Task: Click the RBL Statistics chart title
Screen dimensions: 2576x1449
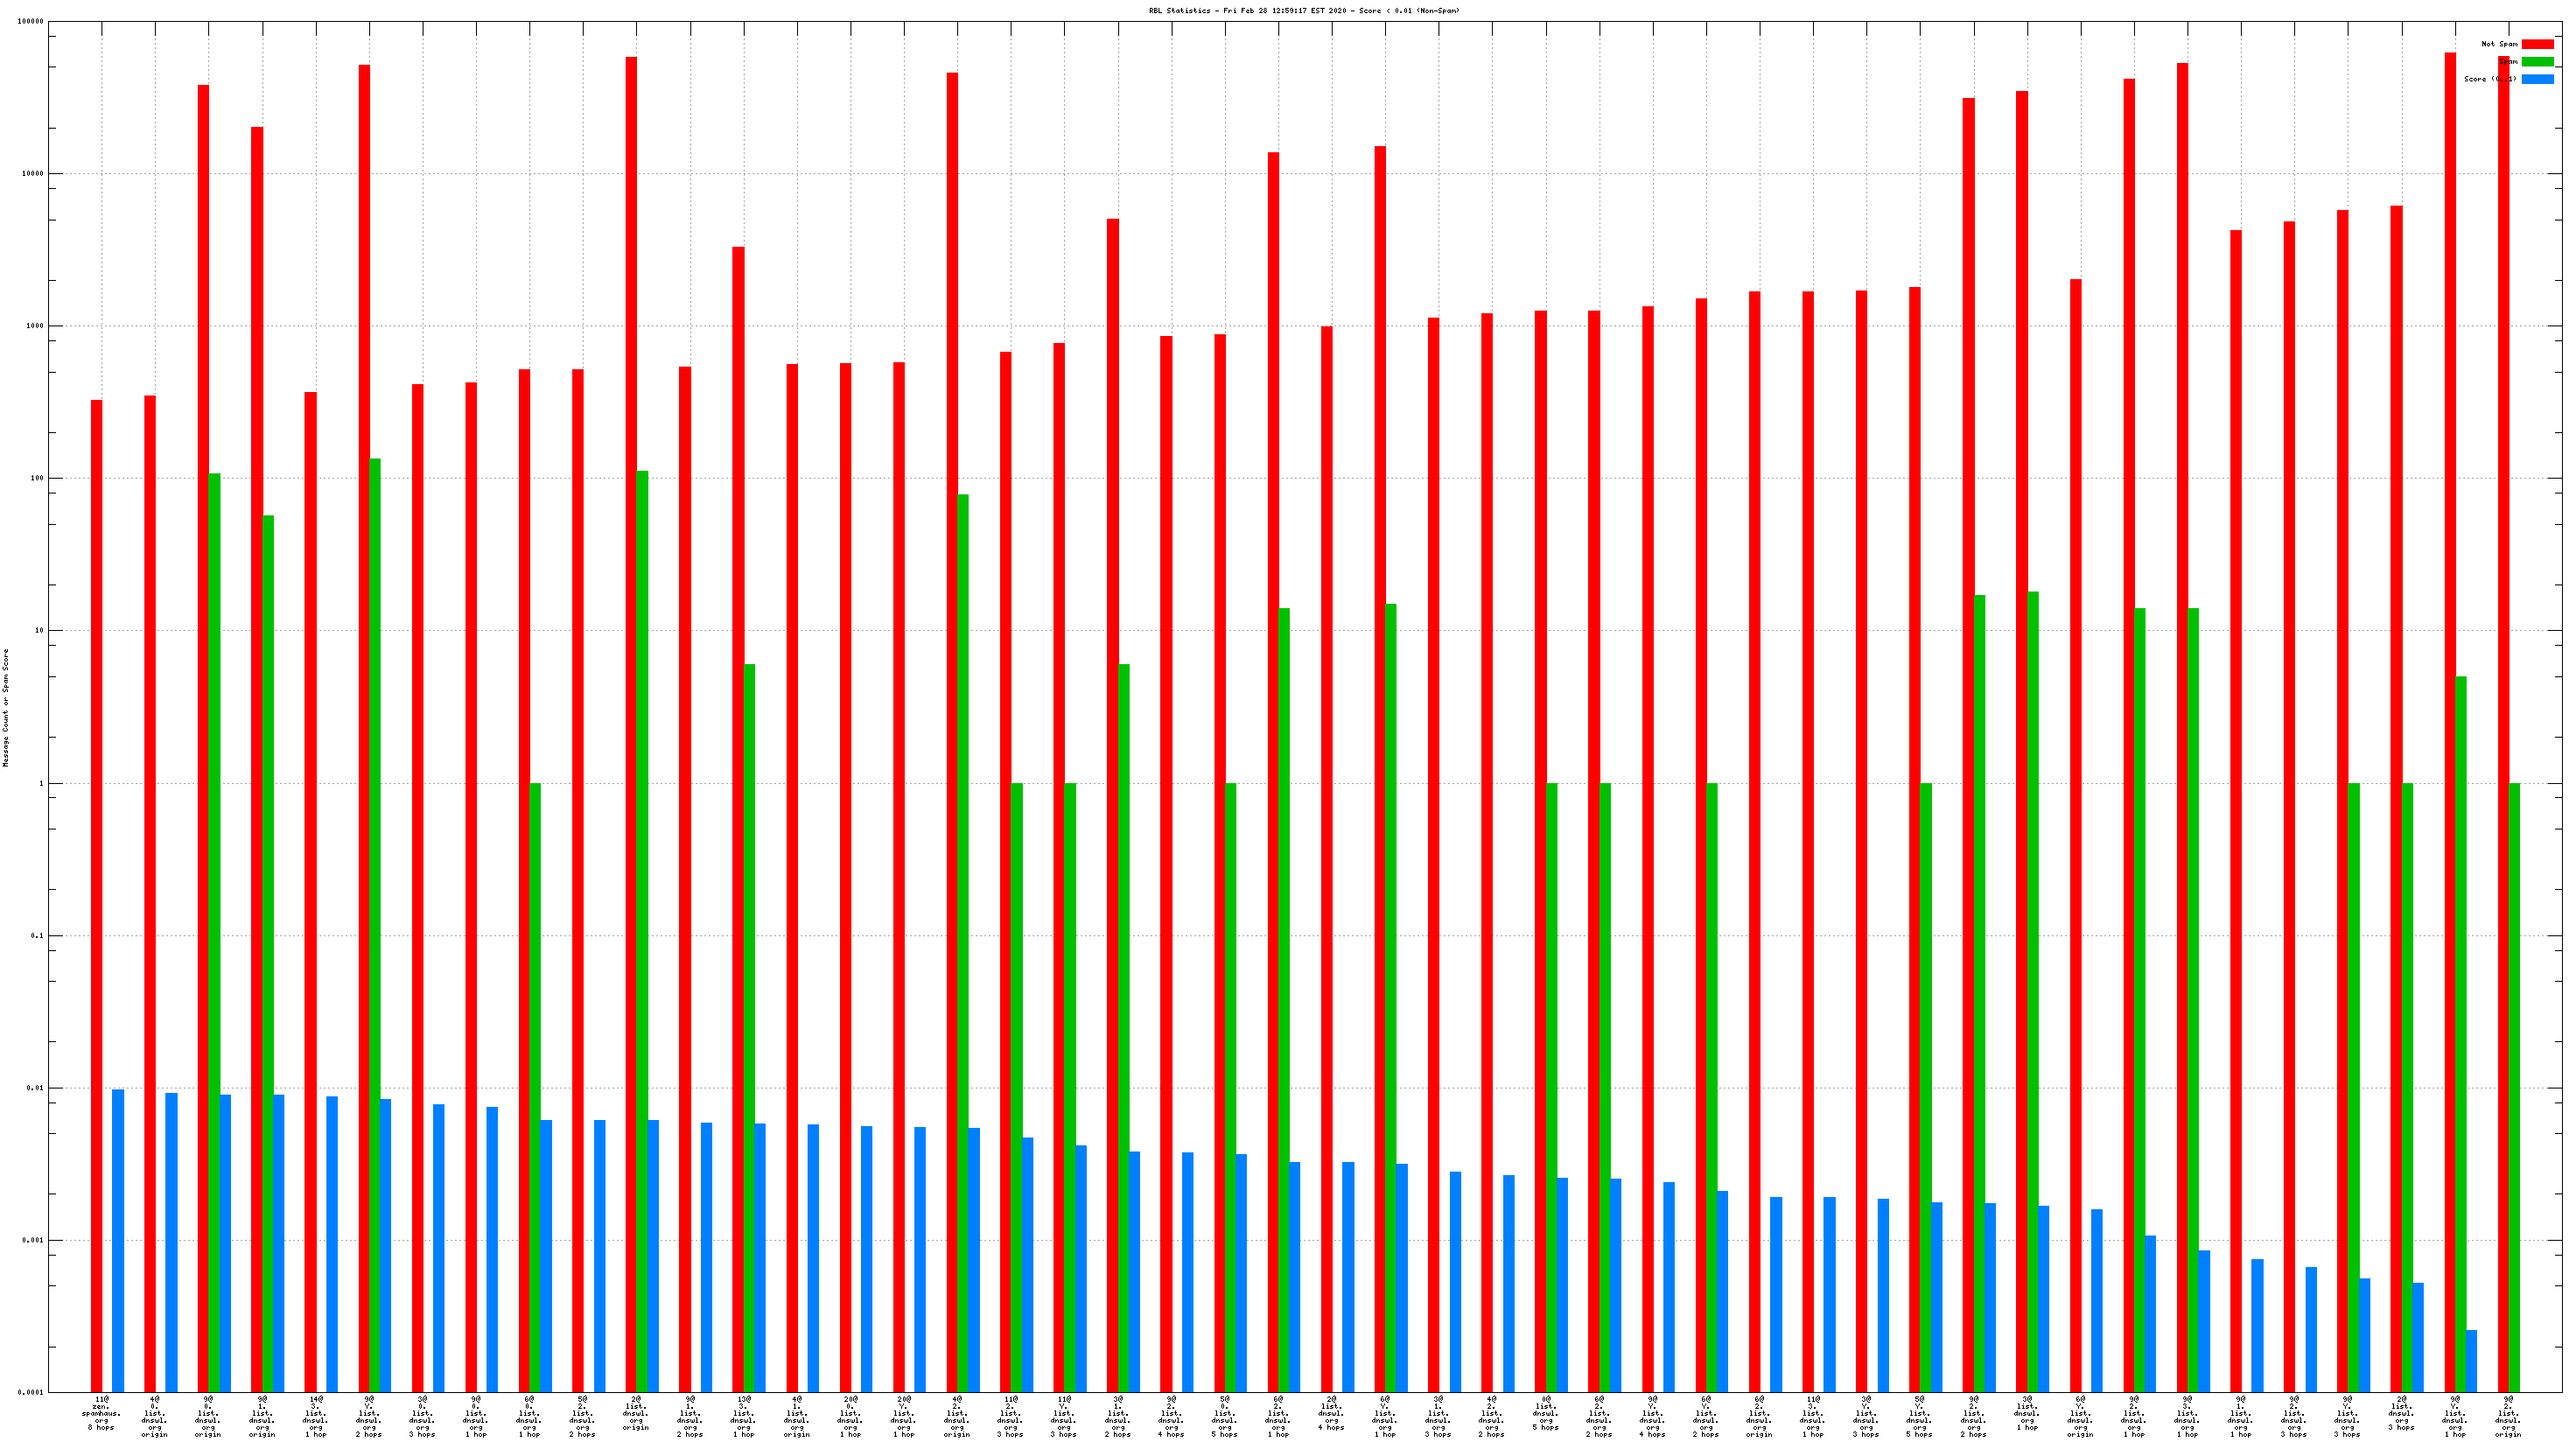Action: tap(1303, 11)
